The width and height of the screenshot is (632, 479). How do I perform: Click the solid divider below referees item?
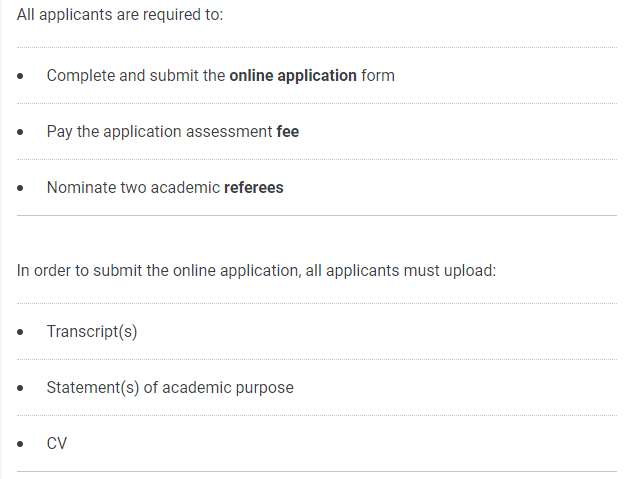pos(317,215)
